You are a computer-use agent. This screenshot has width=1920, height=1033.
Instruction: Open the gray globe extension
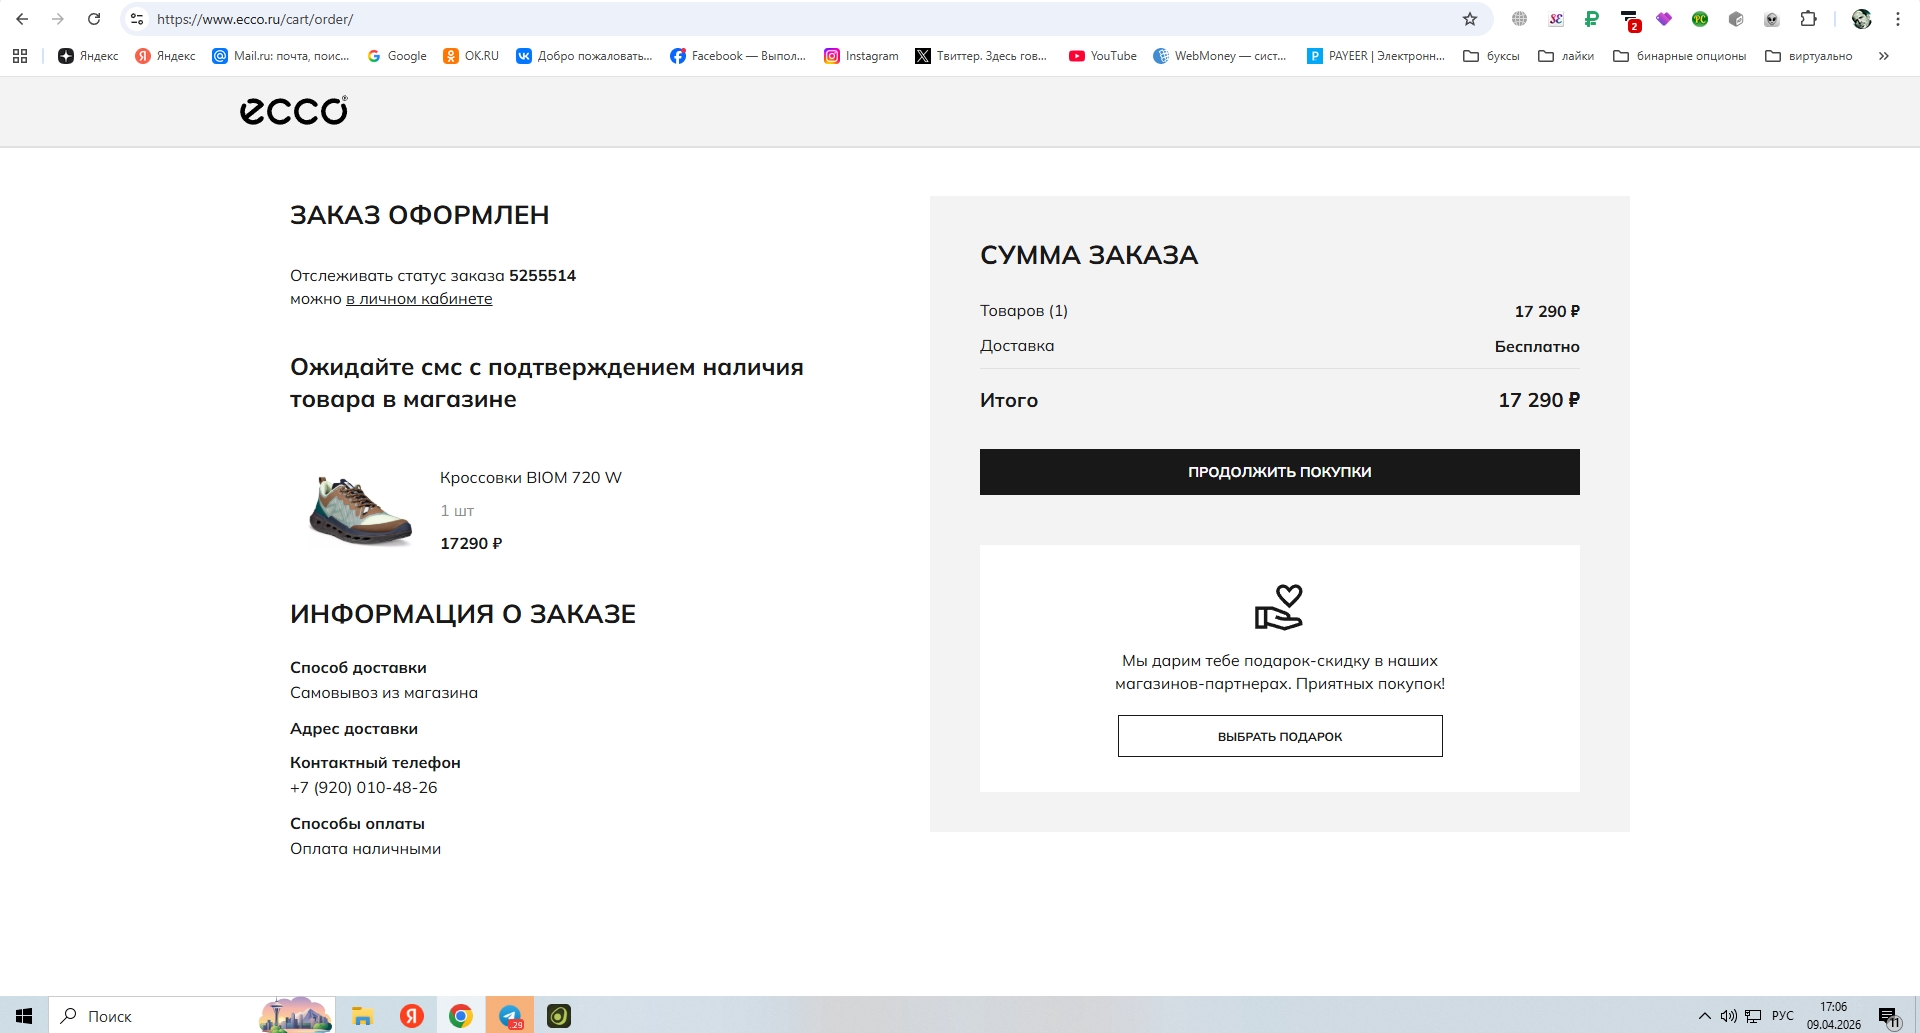tap(1519, 19)
